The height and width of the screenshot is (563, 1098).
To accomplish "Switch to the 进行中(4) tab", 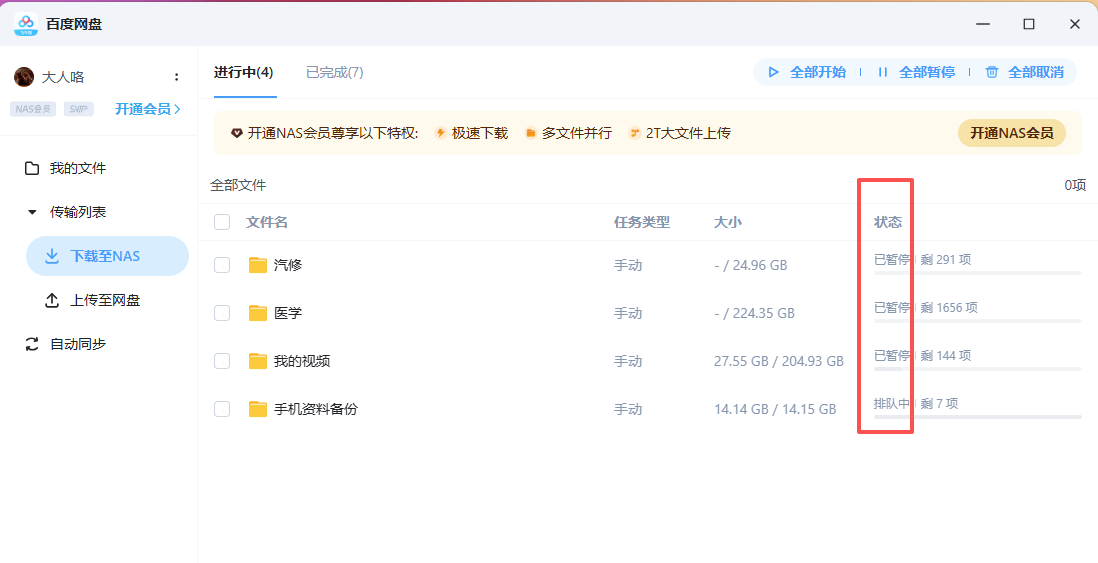I will tap(244, 72).
